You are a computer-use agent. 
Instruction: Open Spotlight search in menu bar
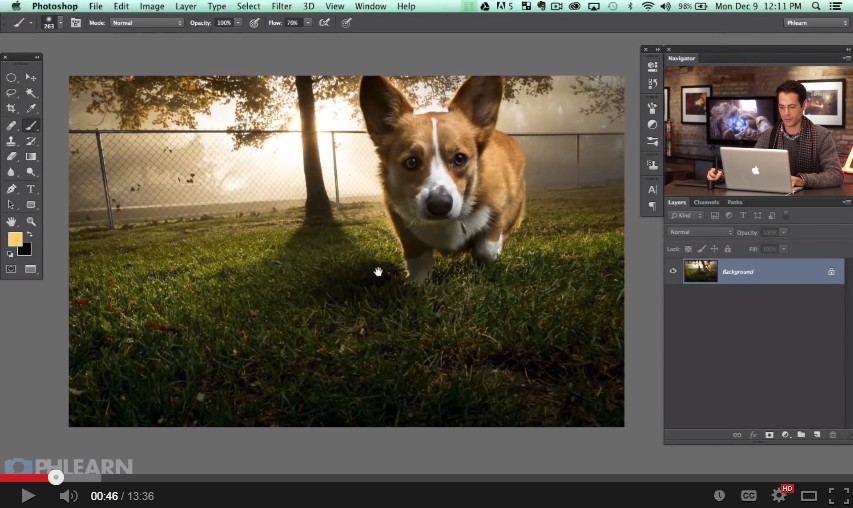coord(816,6)
